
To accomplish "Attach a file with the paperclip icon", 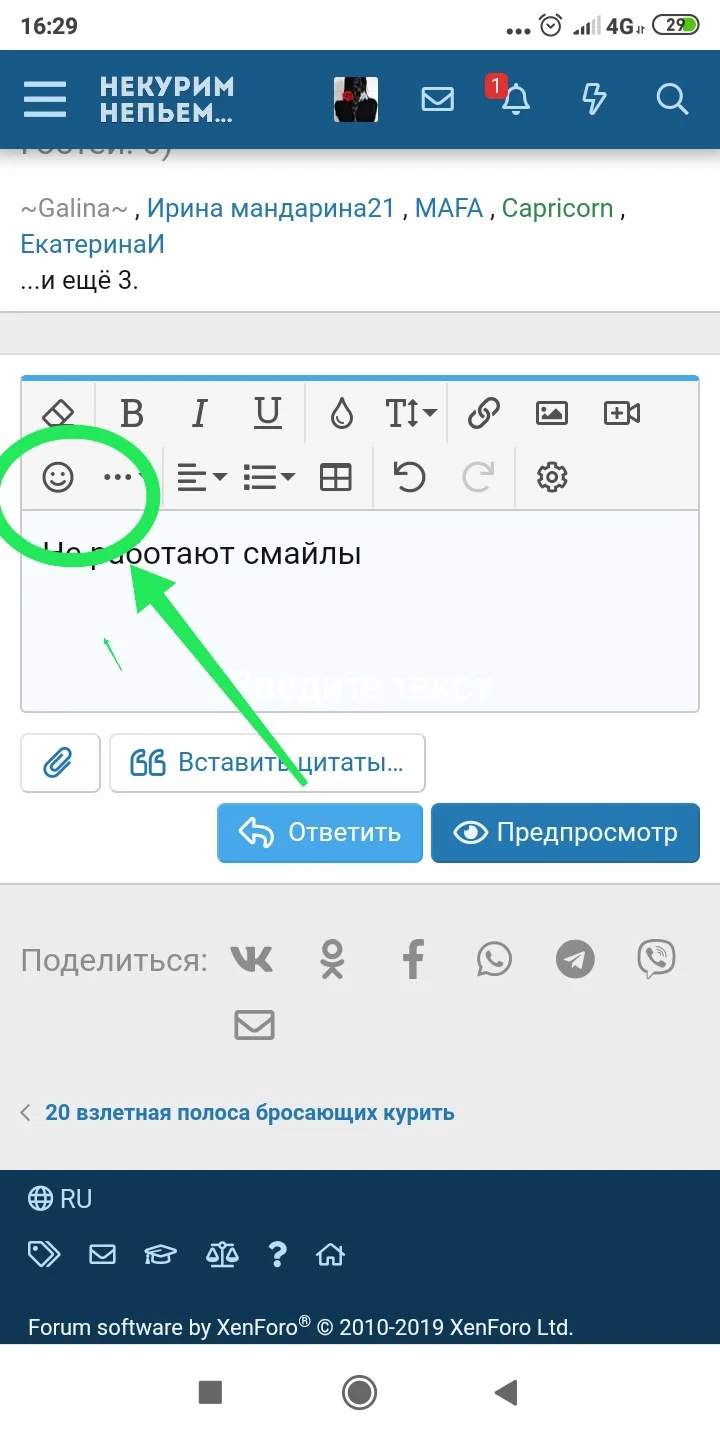I will point(59,763).
